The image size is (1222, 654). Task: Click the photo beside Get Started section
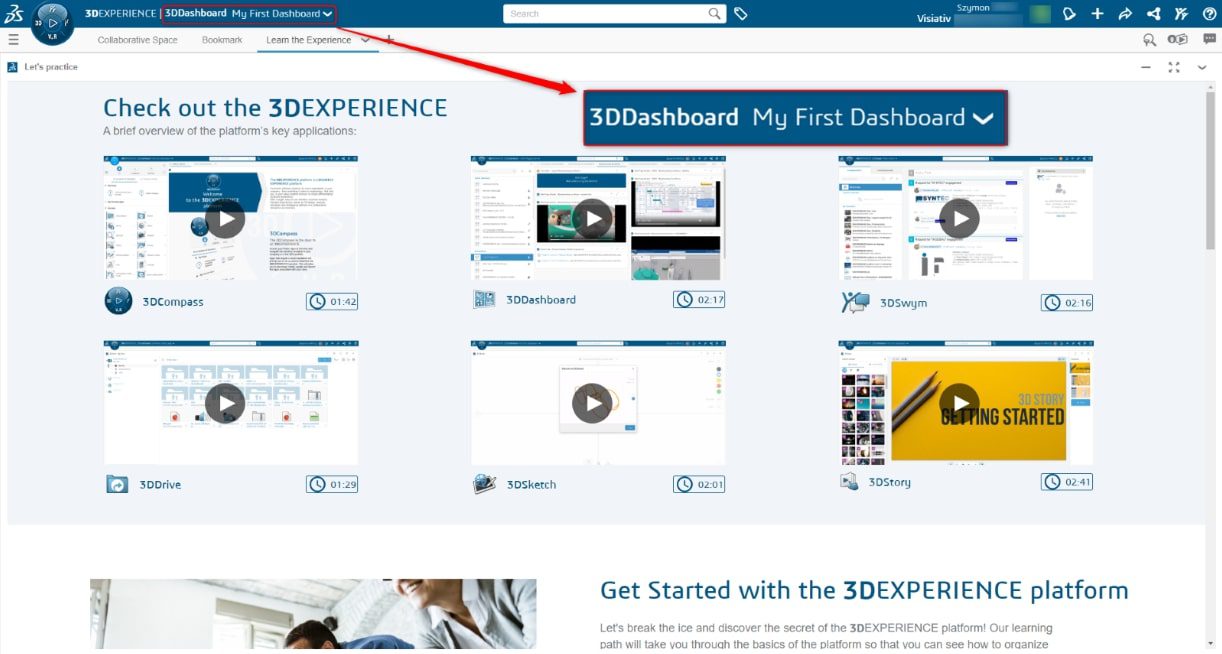click(x=313, y=616)
